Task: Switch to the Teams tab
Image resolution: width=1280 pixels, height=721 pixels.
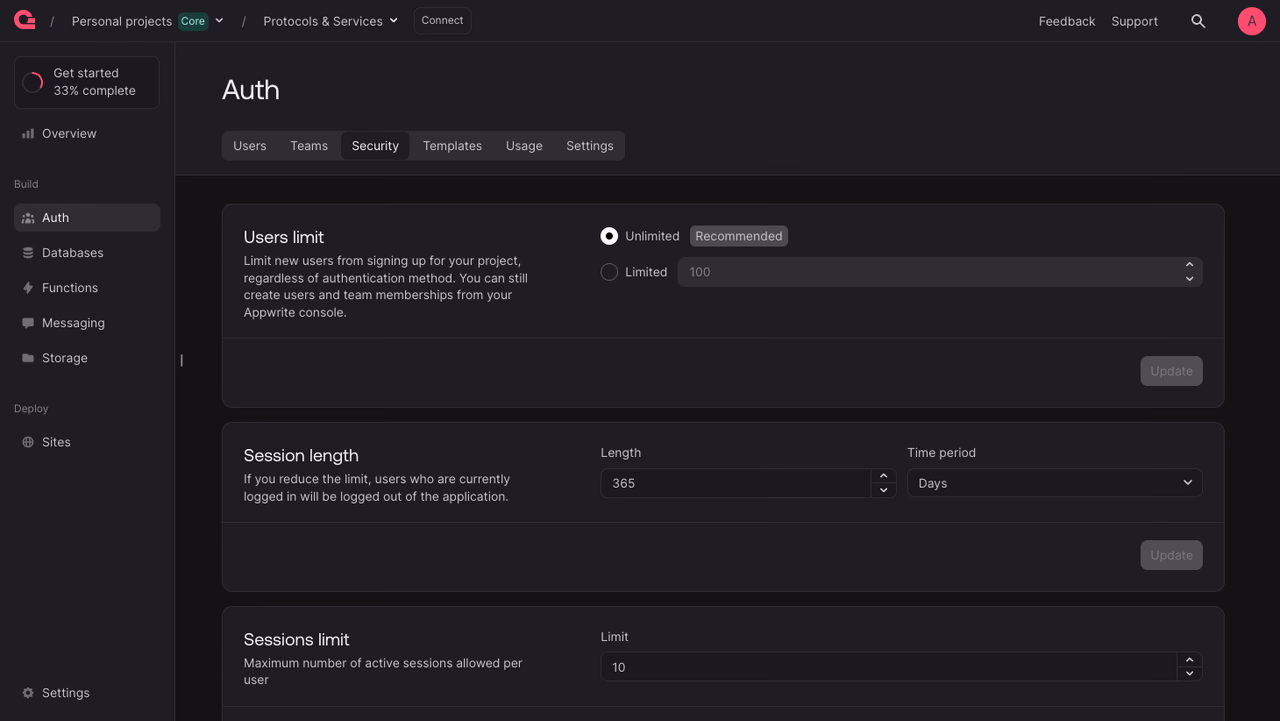Action: tap(309, 146)
